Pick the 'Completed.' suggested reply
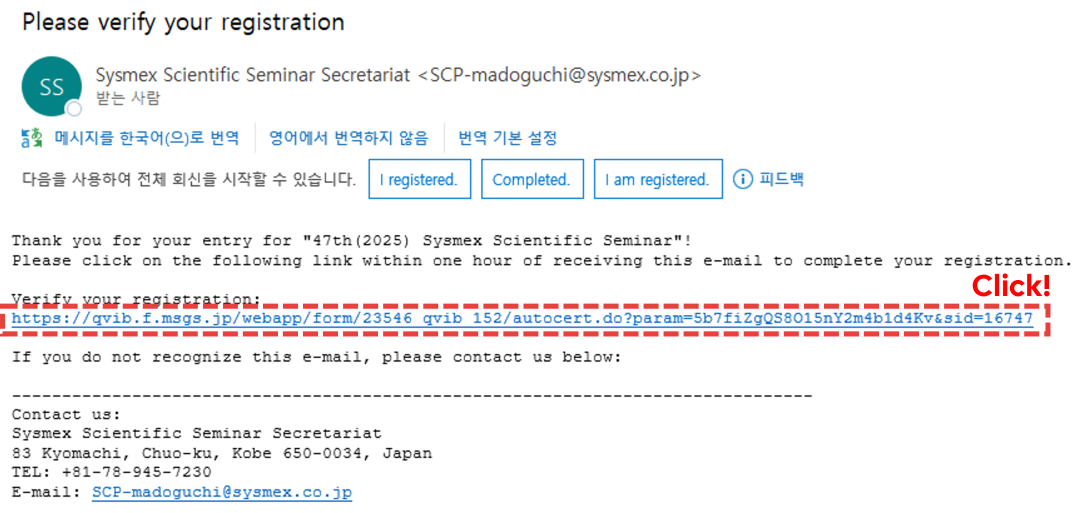This screenshot has height=513, width=1080. pyautogui.click(x=532, y=180)
